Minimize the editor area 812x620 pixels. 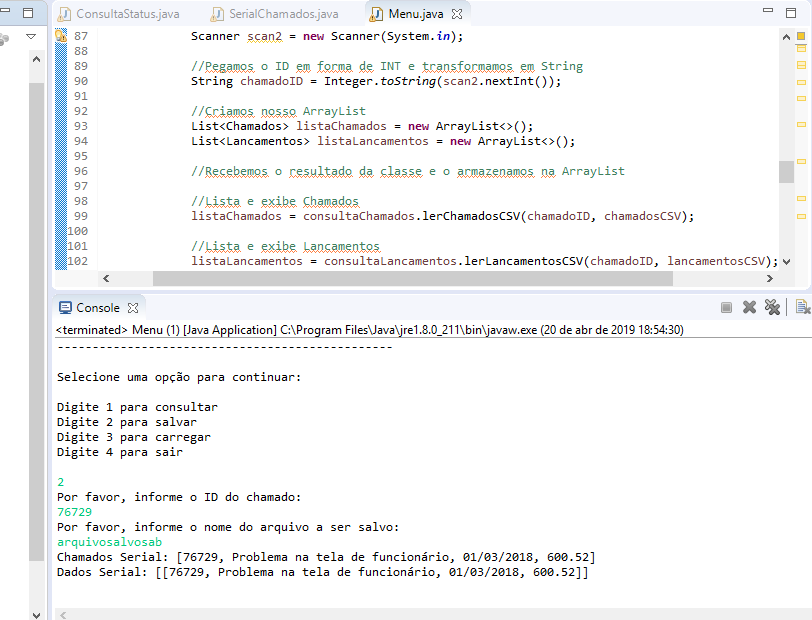coord(768,10)
